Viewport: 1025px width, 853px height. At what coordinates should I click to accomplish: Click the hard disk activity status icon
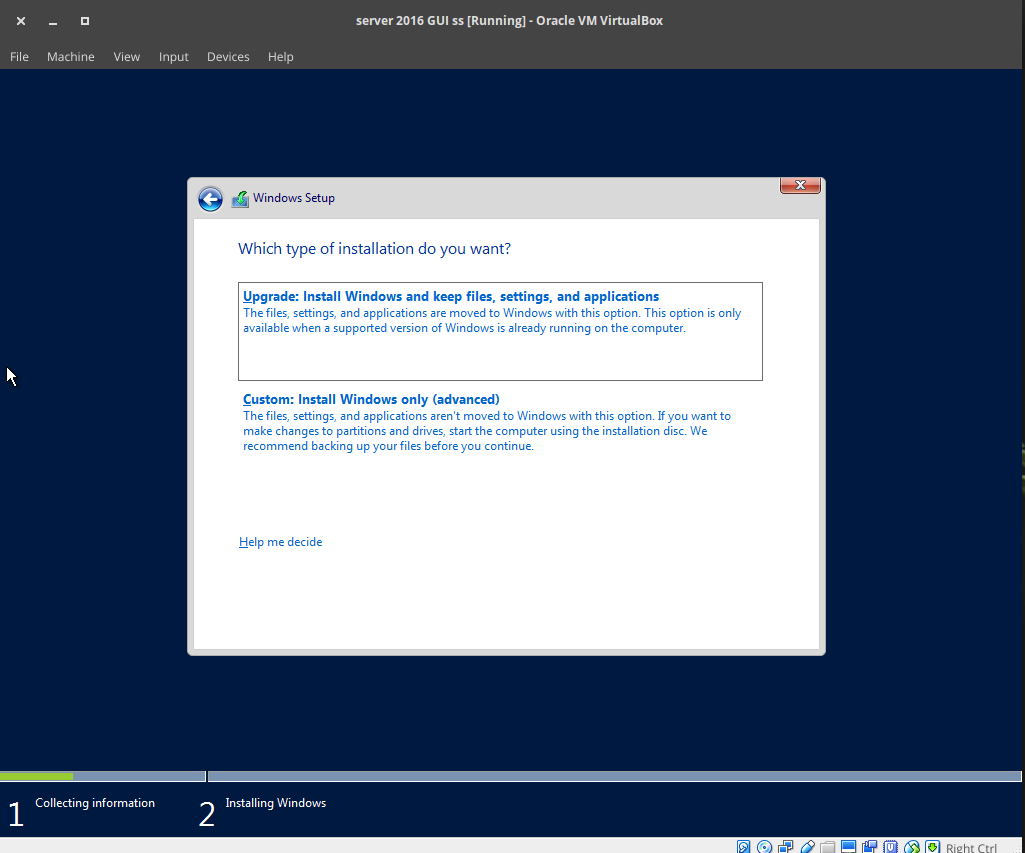tap(743, 847)
